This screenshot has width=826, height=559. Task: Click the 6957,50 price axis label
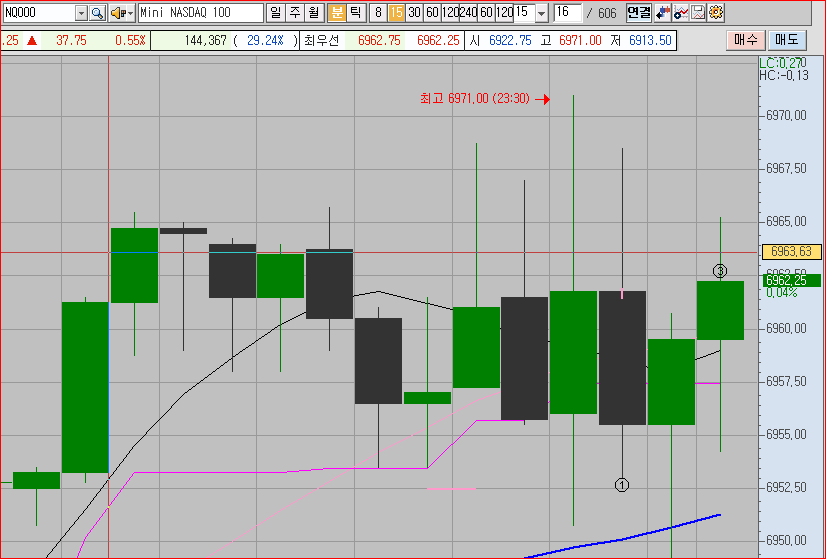point(786,381)
